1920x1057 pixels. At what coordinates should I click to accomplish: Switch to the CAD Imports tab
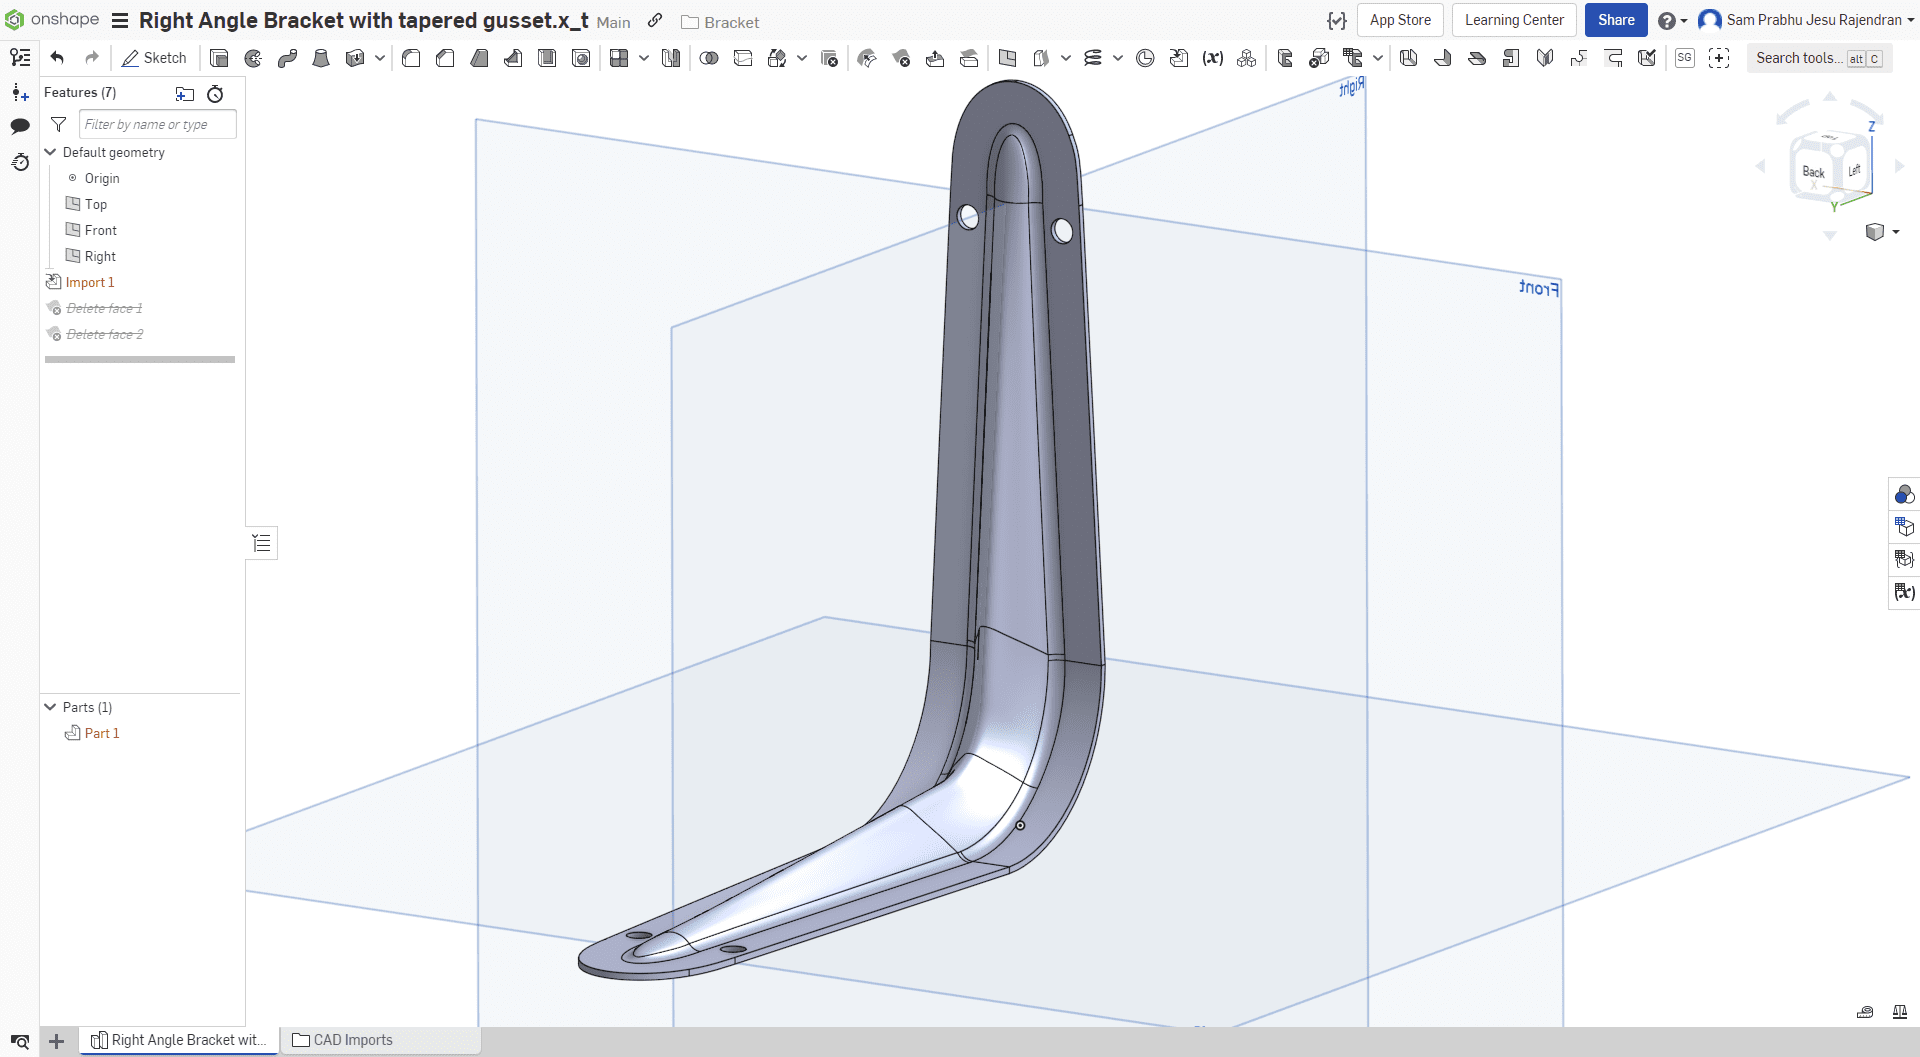(343, 1040)
